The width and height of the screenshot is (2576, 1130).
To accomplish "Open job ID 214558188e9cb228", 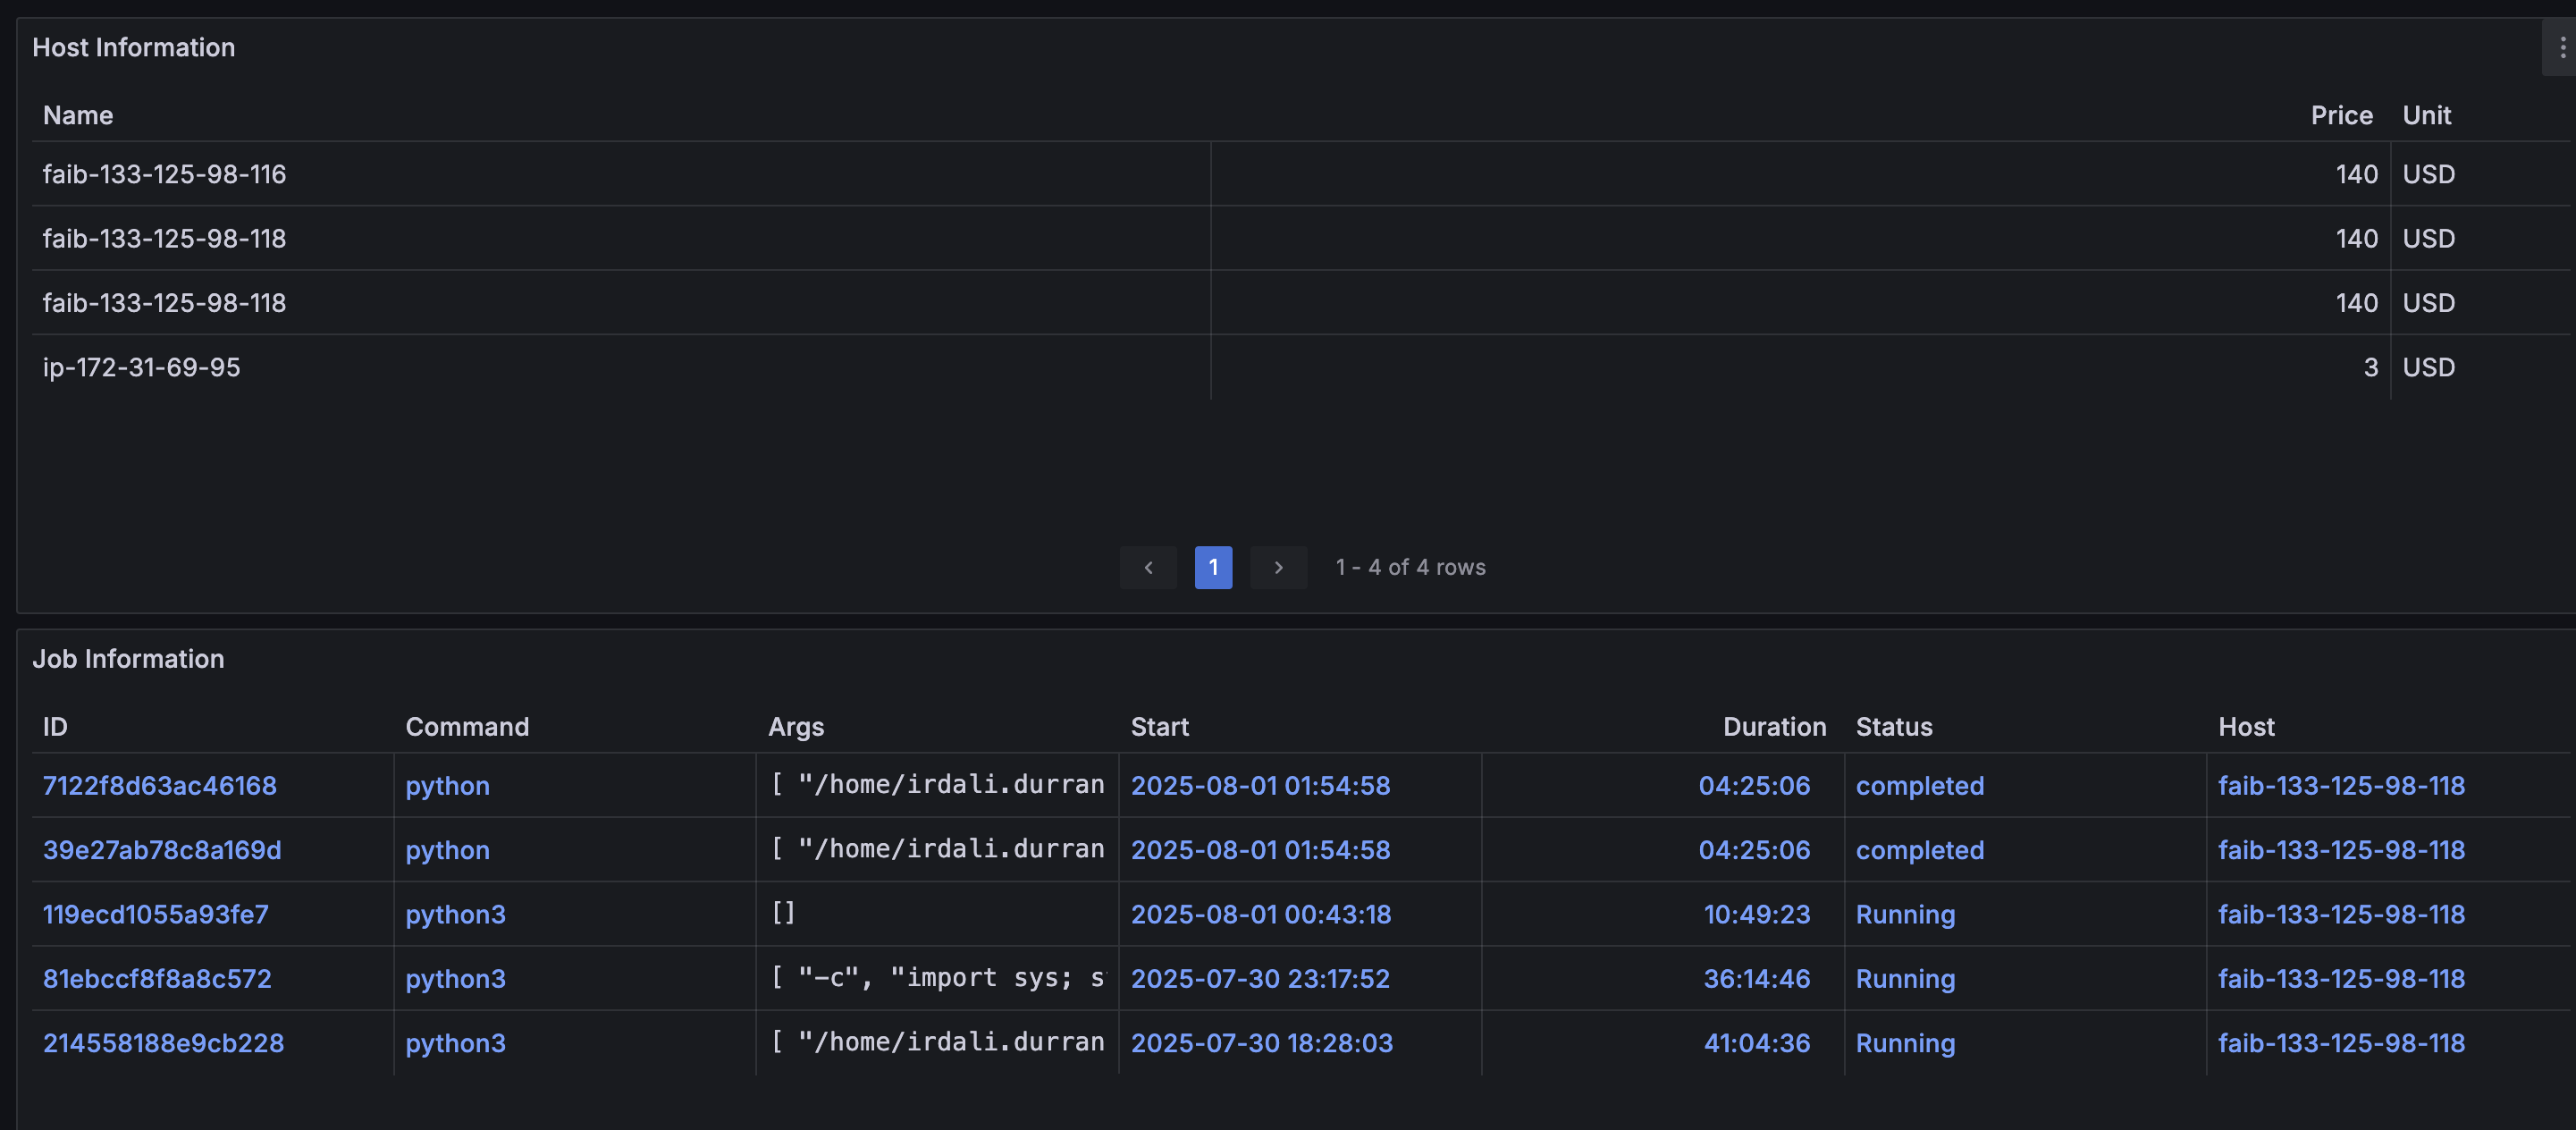I will click(x=163, y=1042).
